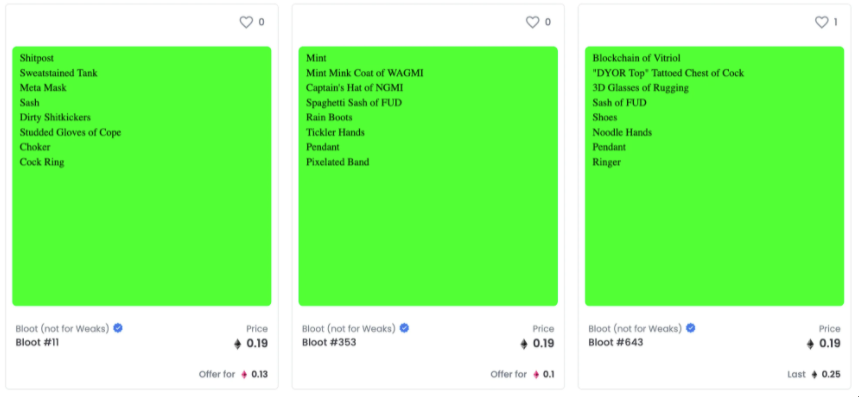Click verified checkmark beside Bloot #353 collection

pos(404,328)
